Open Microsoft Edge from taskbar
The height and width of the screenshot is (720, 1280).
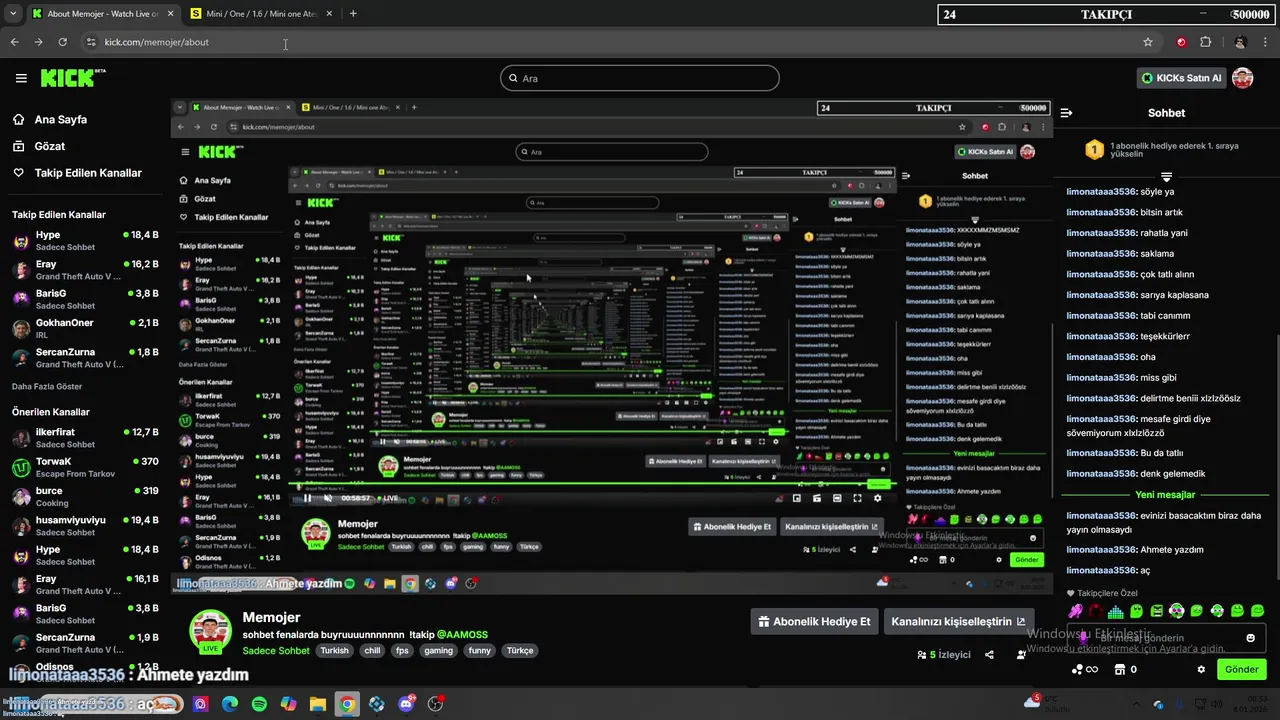pyautogui.click(x=230, y=704)
